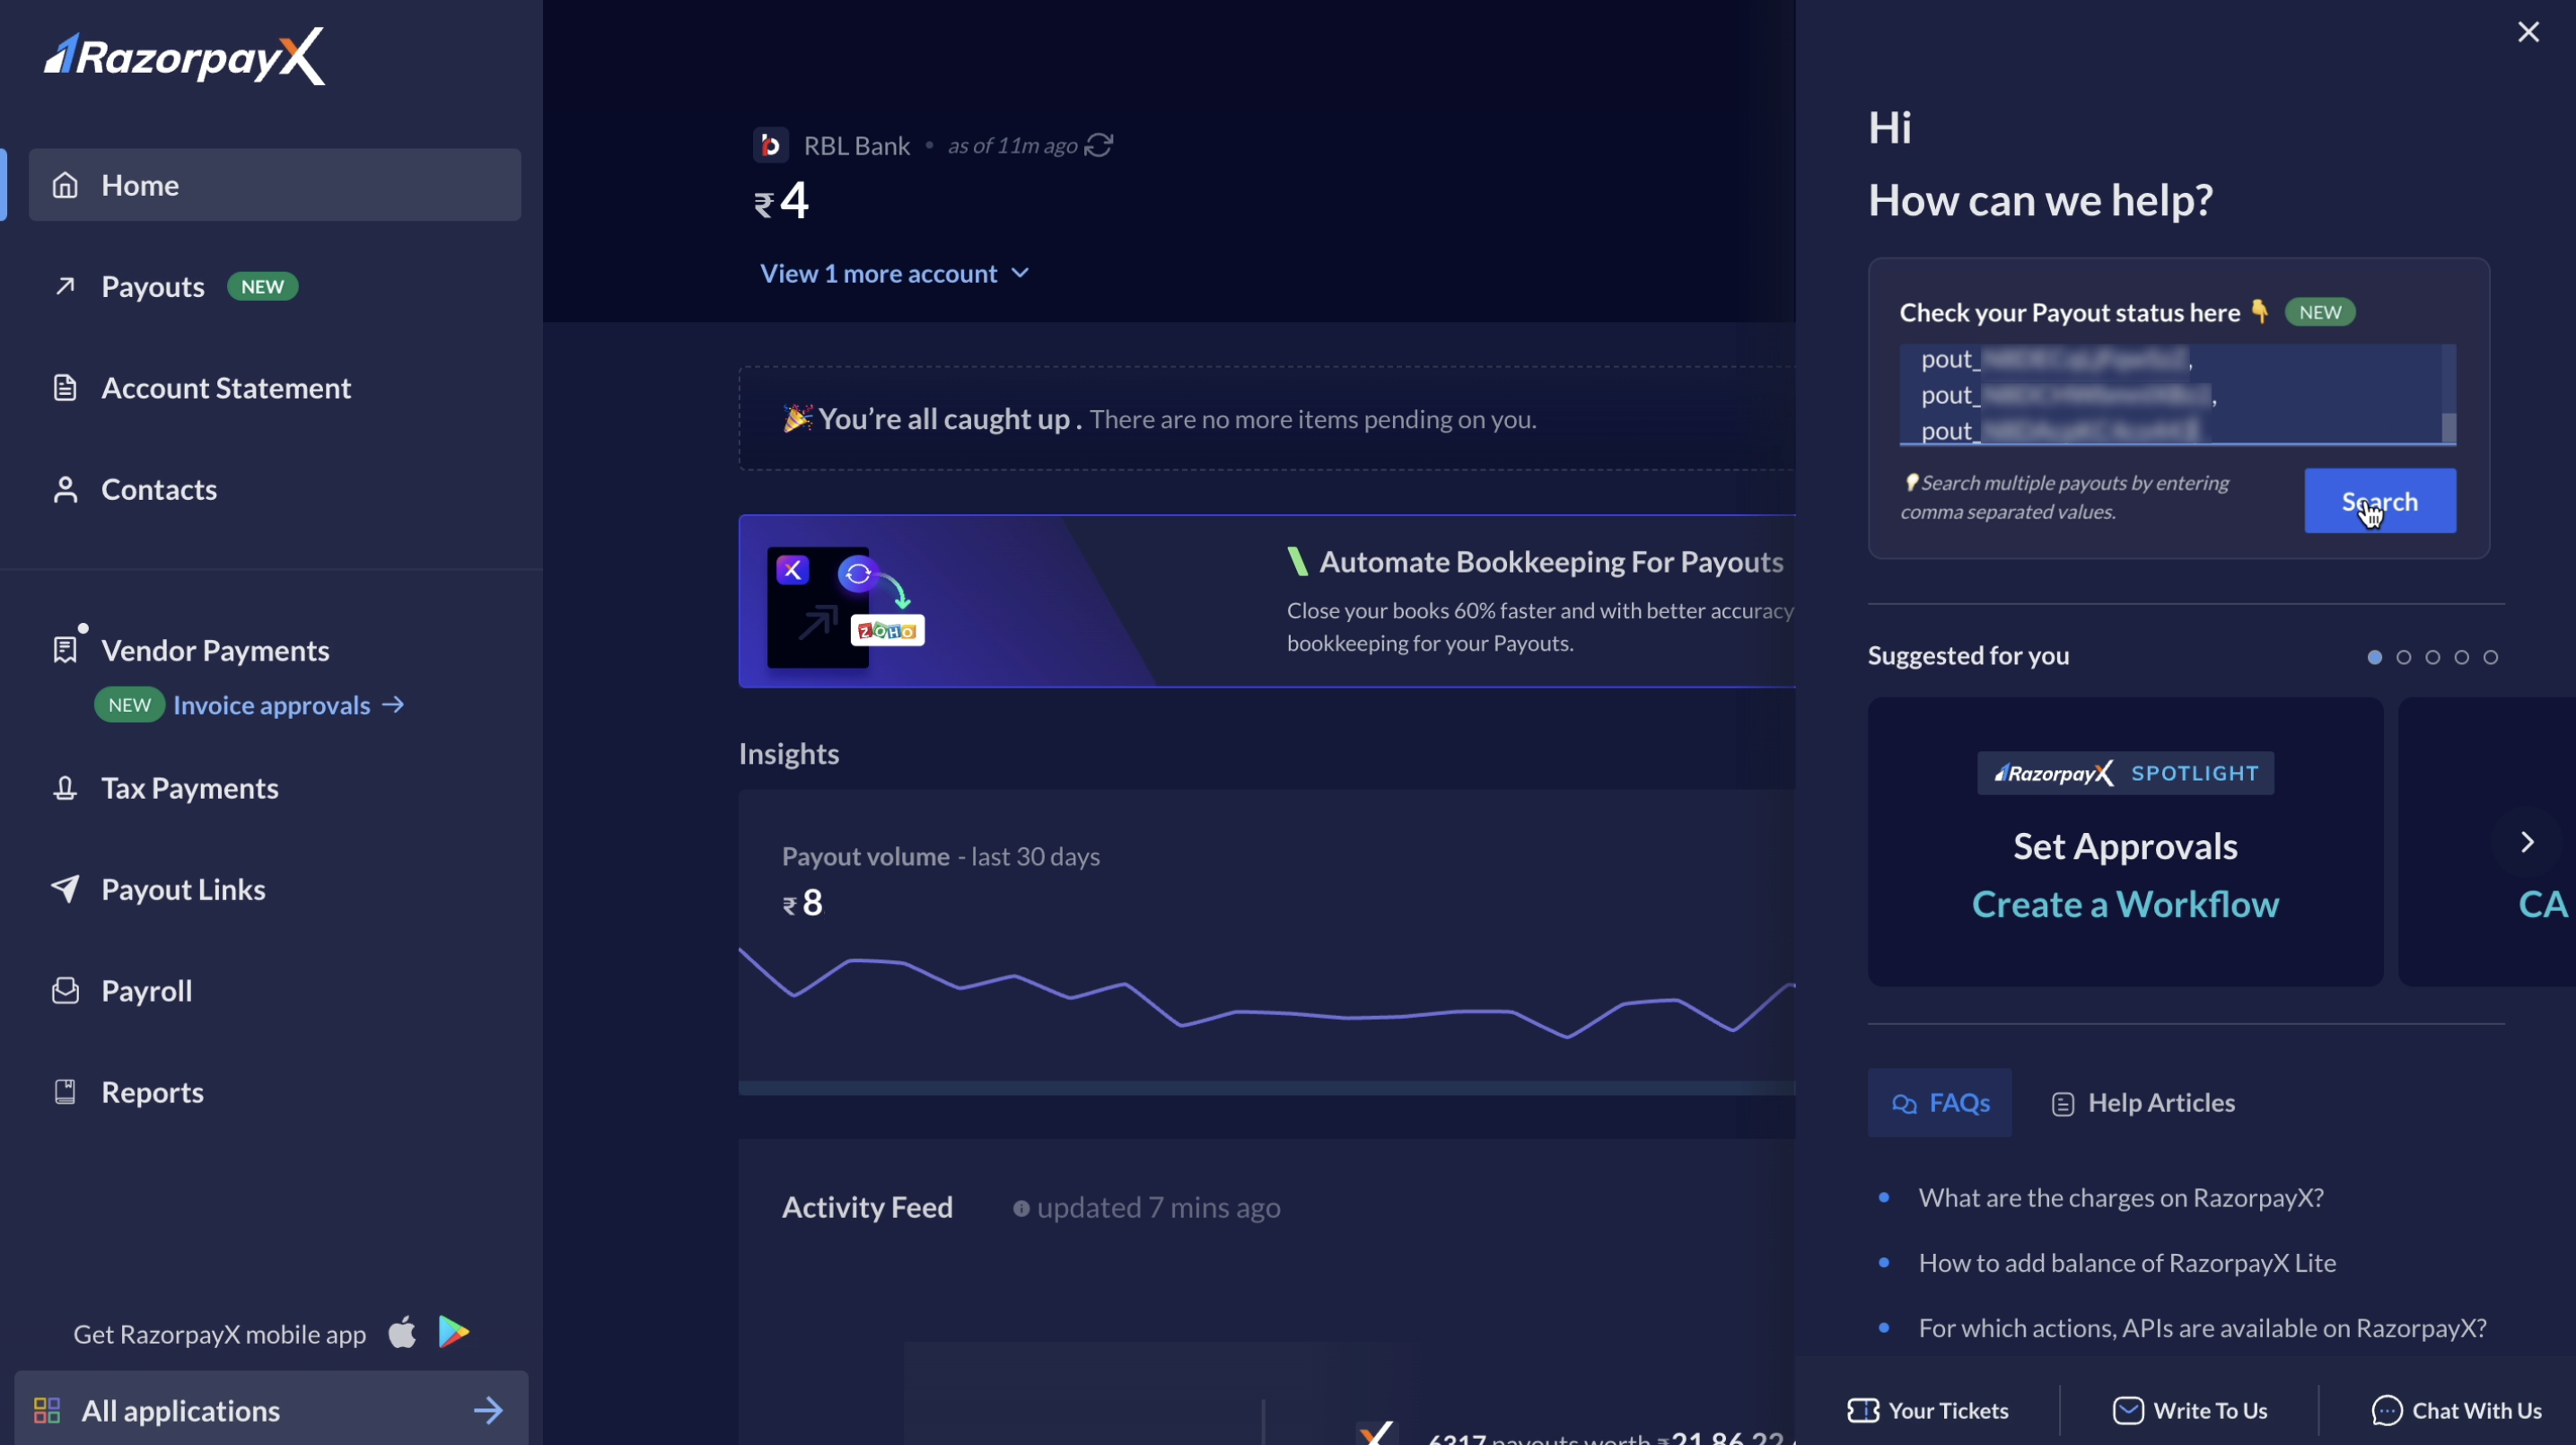Click the Payroll sidebar icon
The image size is (2576, 1445).
64,989
